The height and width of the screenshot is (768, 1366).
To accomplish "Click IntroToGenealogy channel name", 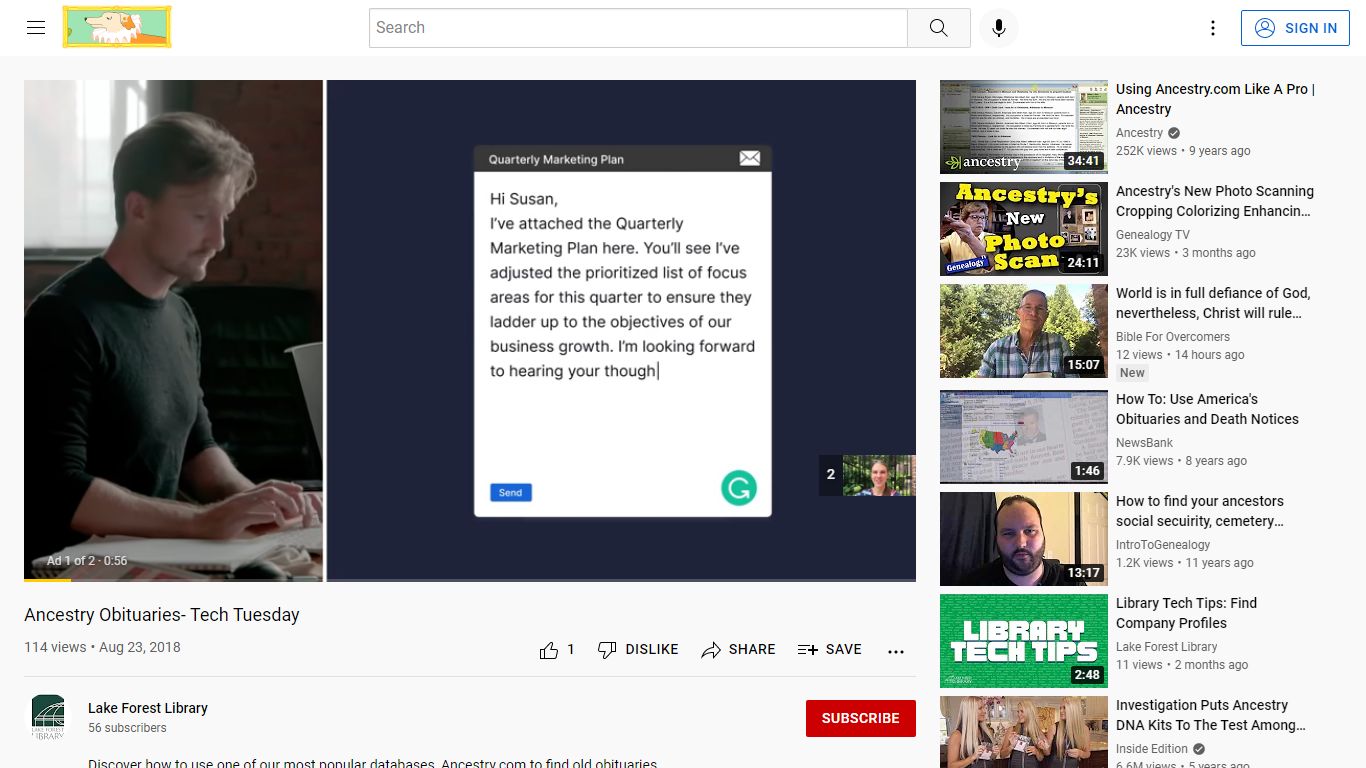I will pos(1163,545).
